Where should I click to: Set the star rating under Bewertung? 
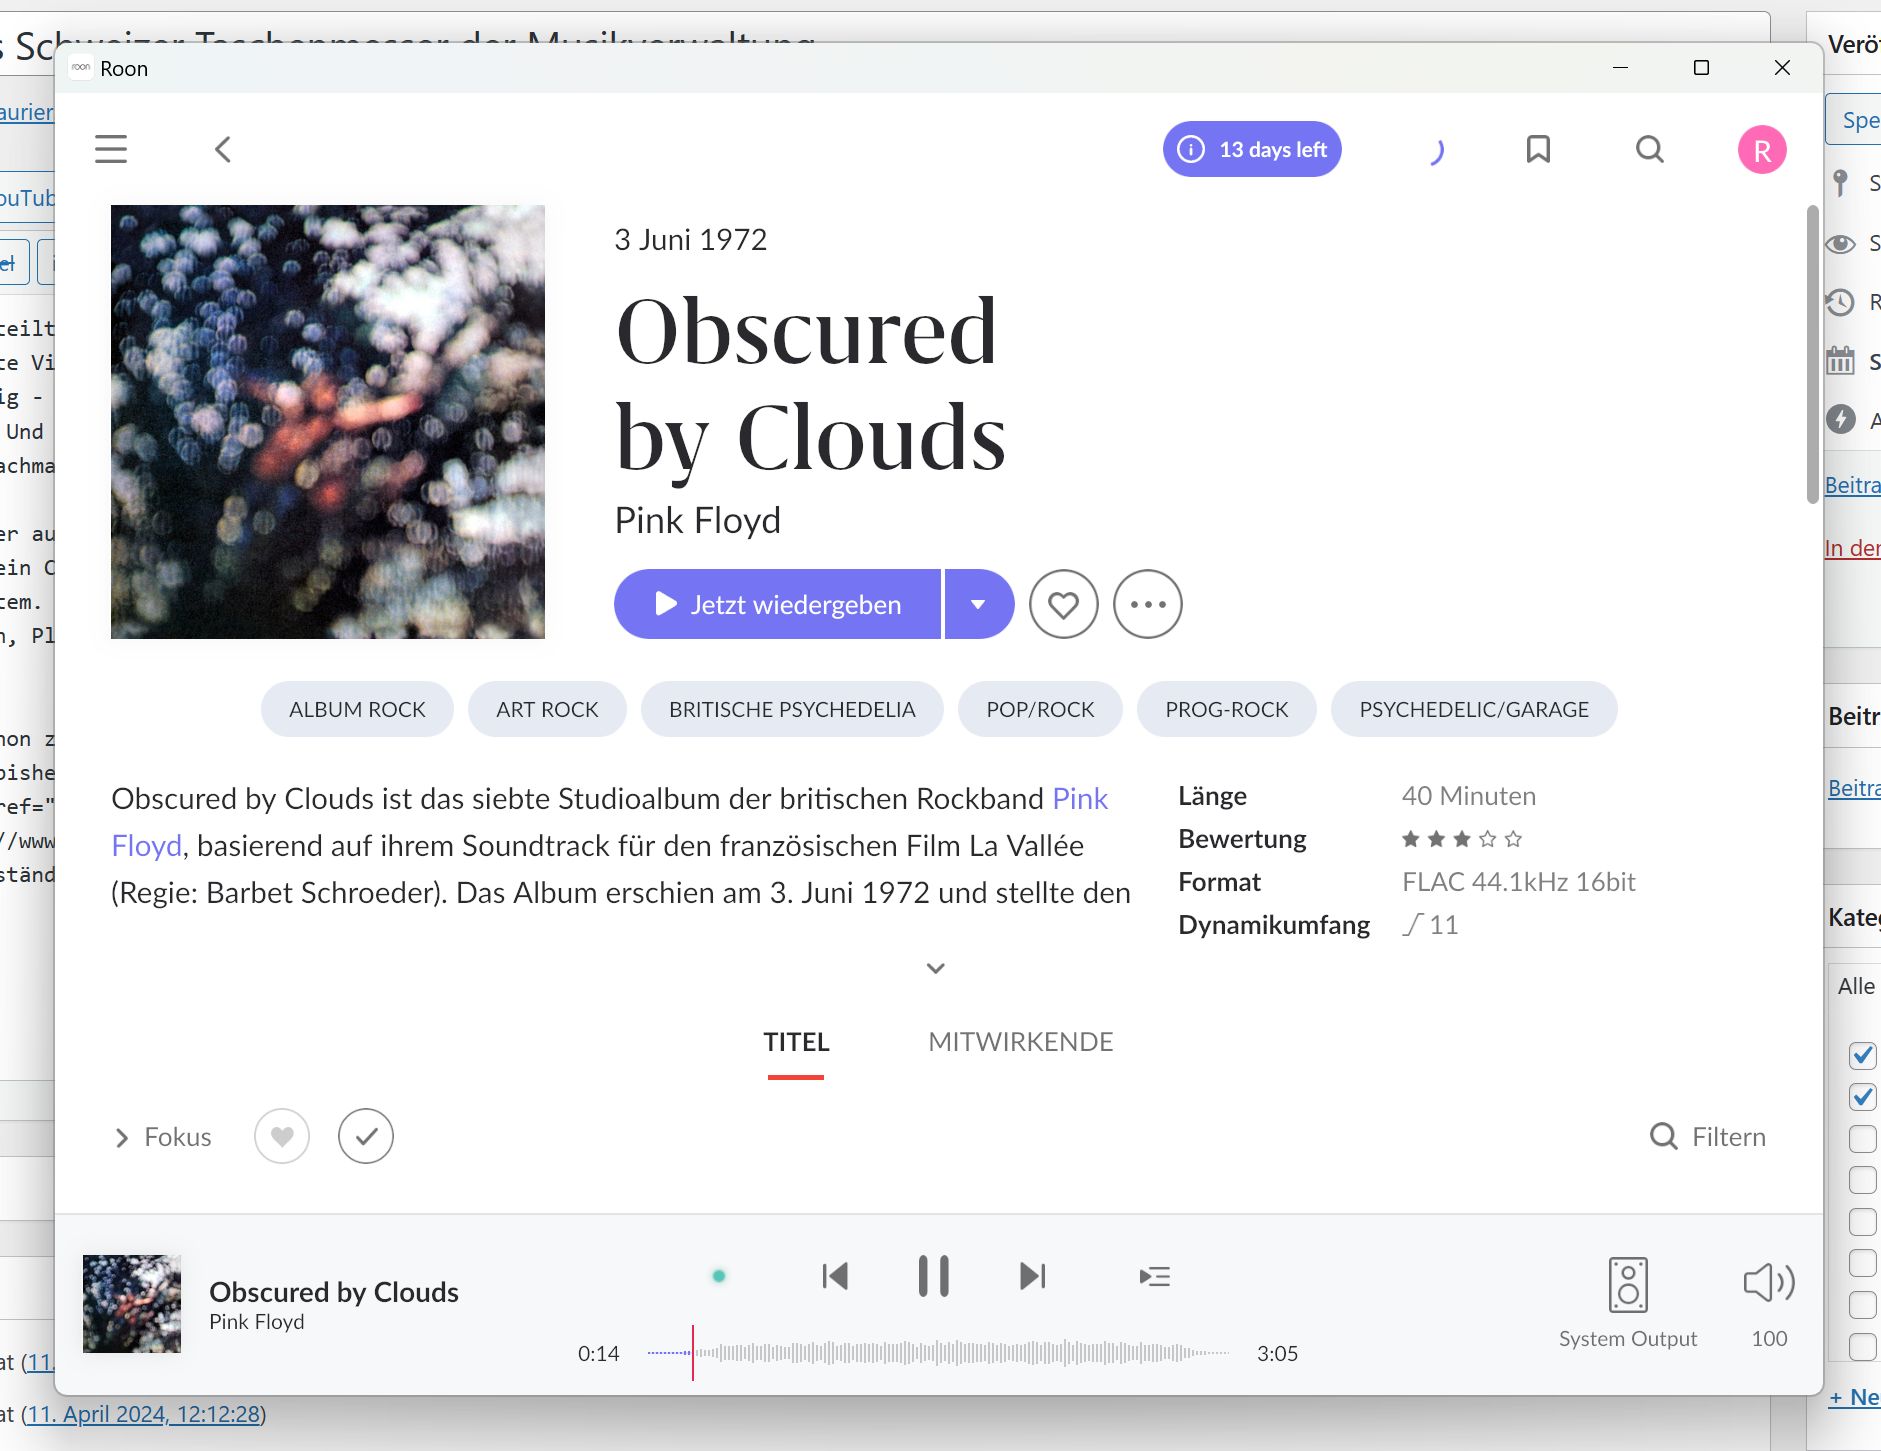pos(1461,839)
